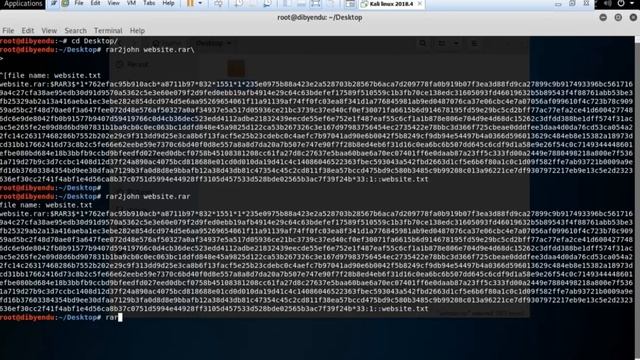Close the root@dibyendu terminal window
Screen dimensions: 640x360
(633, 18)
